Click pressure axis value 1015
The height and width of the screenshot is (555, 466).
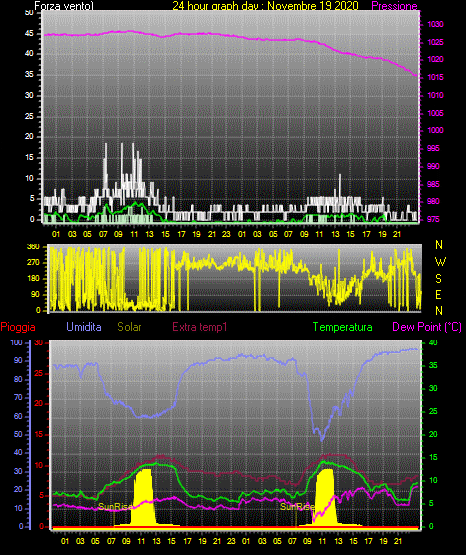click(x=435, y=77)
